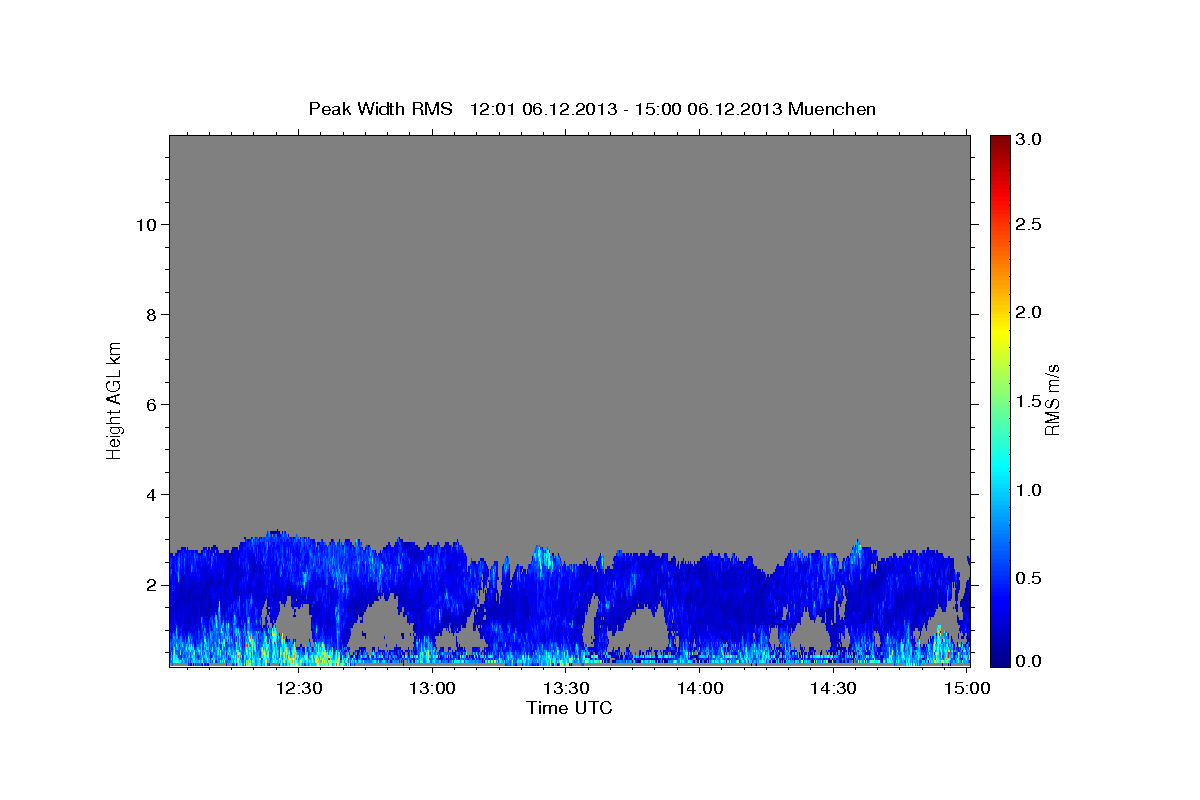Click the 0.0 colorbar value label
The image size is (1200, 800).
(1029, 662)
